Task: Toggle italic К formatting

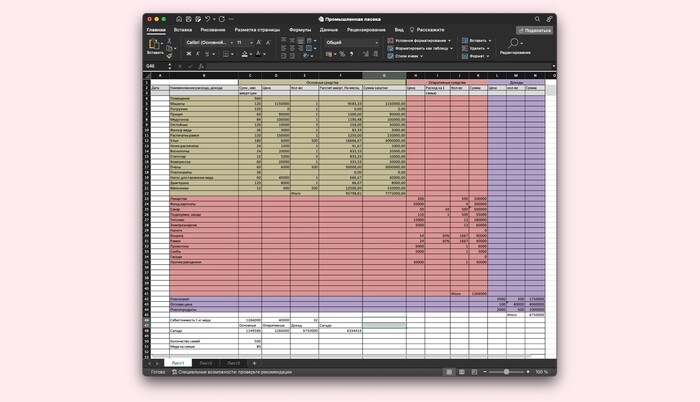Action: pyautogui.click(x=198, y=54)
